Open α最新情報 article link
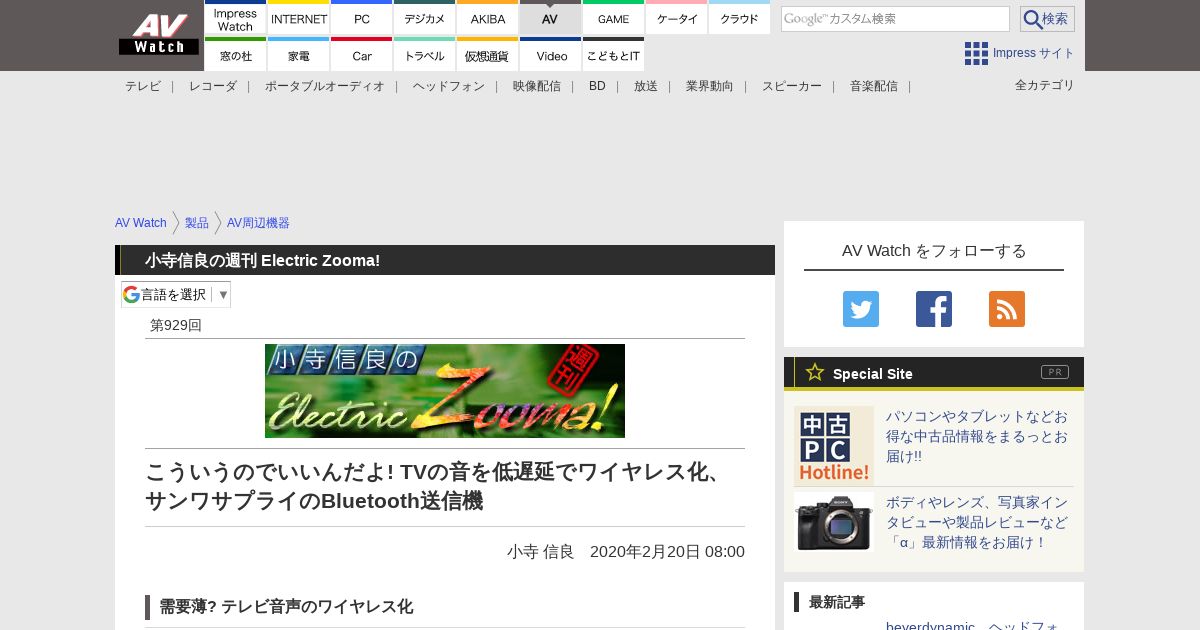This screenshot has width=1200, height=630. (977, 522)
